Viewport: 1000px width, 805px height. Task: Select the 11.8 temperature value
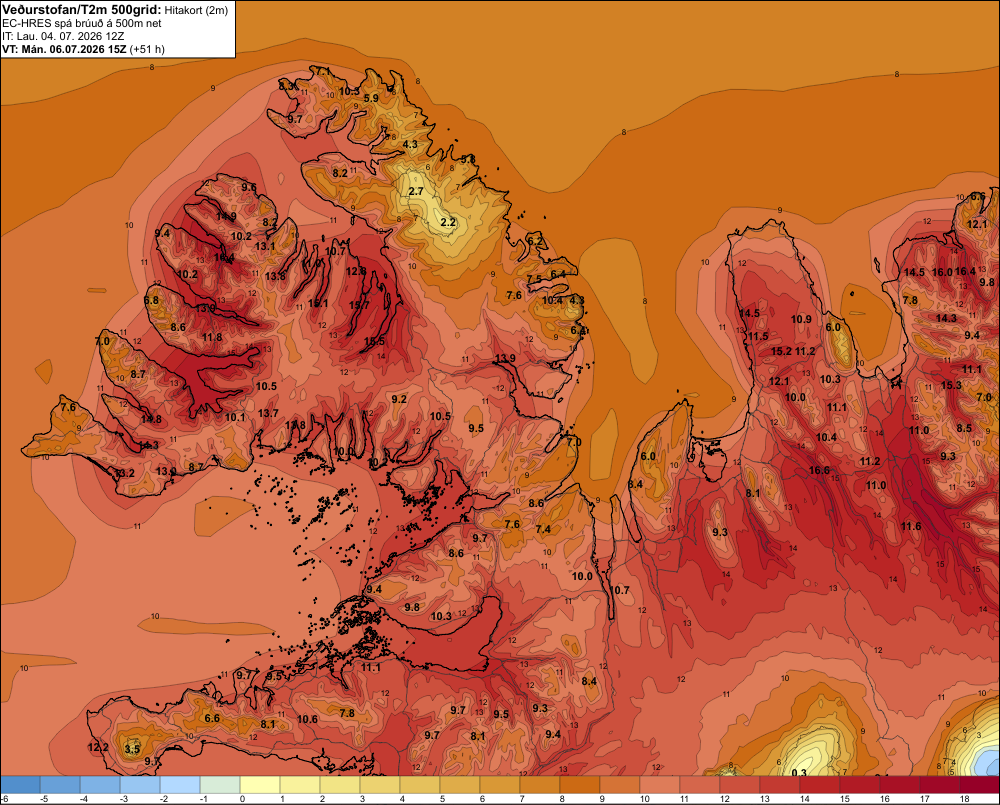pyautogui.click(x=212, y=337)
